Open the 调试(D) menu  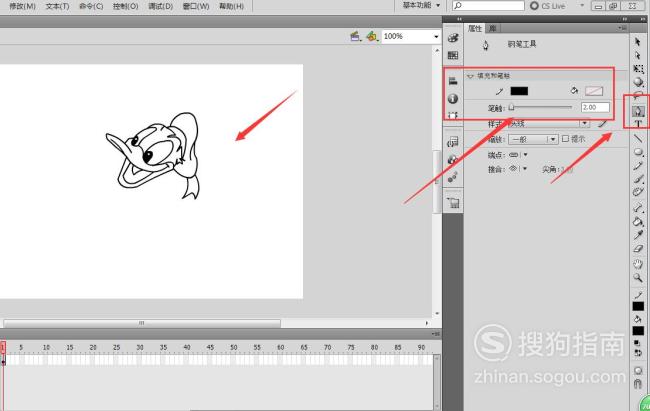[160, 6]
